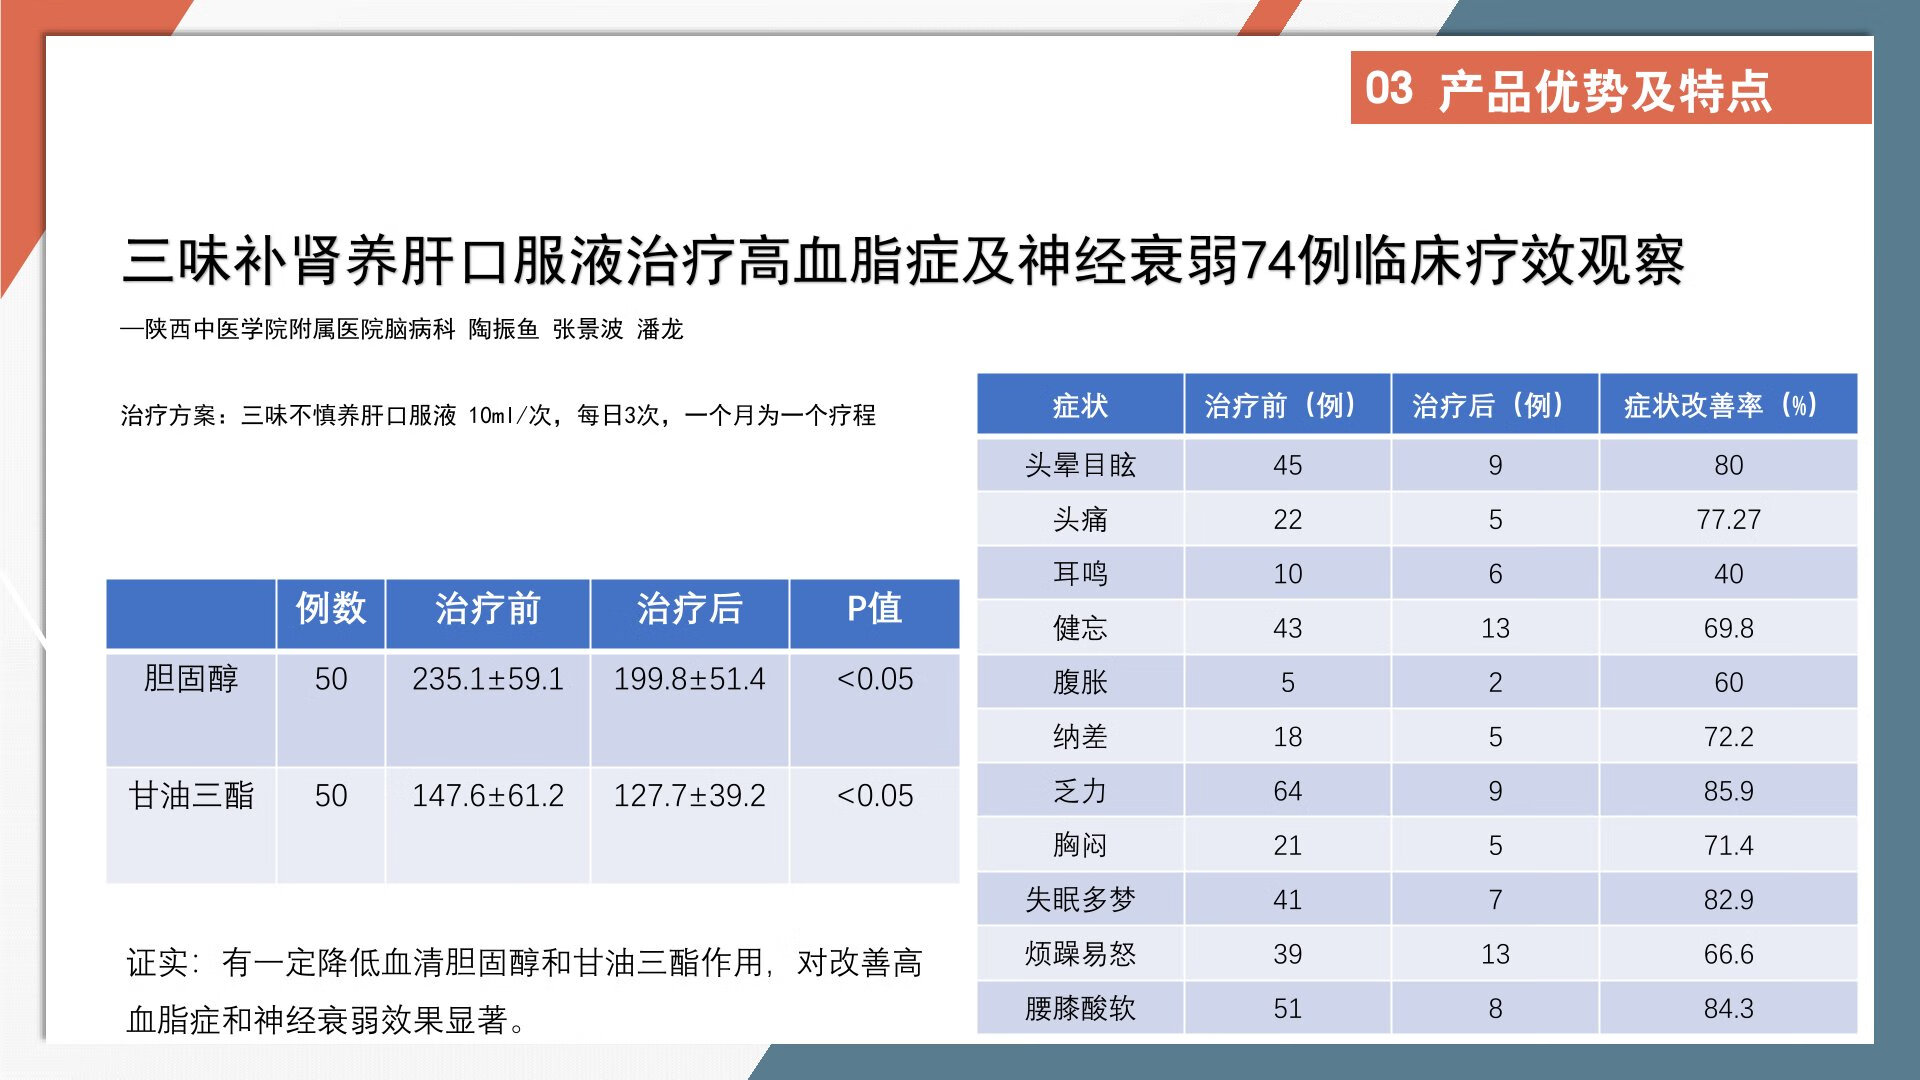Image resolution: width=1920 pixels, height=1080 pixels.
Task: Click the orange 03 产品优势及特点 section banner
Action: coord(1610,90)
